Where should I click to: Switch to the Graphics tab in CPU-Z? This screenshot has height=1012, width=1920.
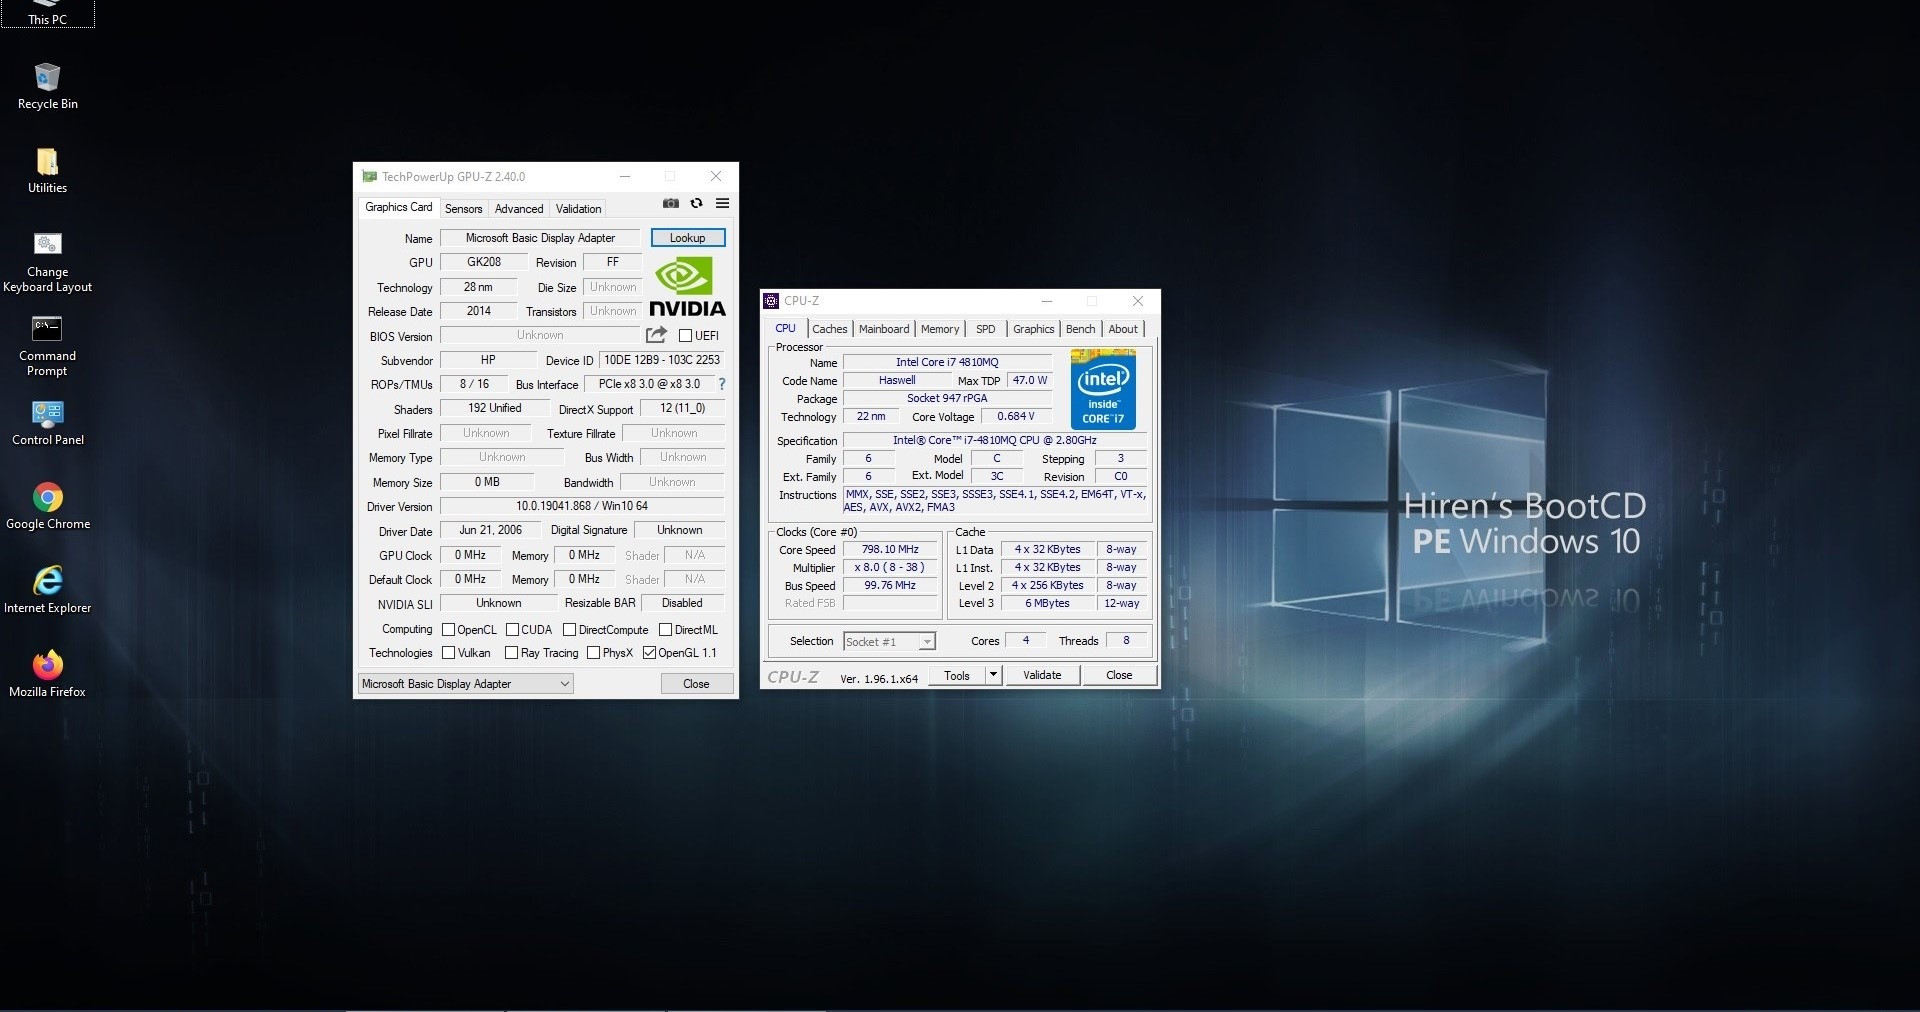(x=1033, y=329)
